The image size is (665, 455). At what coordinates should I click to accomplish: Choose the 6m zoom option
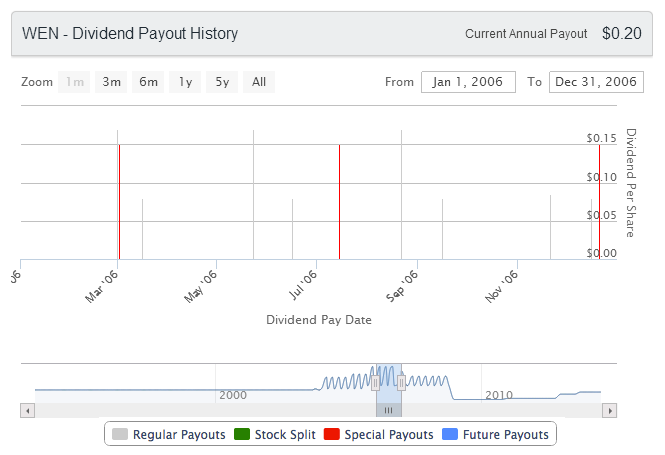pyautogui.click(x=148, y=82)
